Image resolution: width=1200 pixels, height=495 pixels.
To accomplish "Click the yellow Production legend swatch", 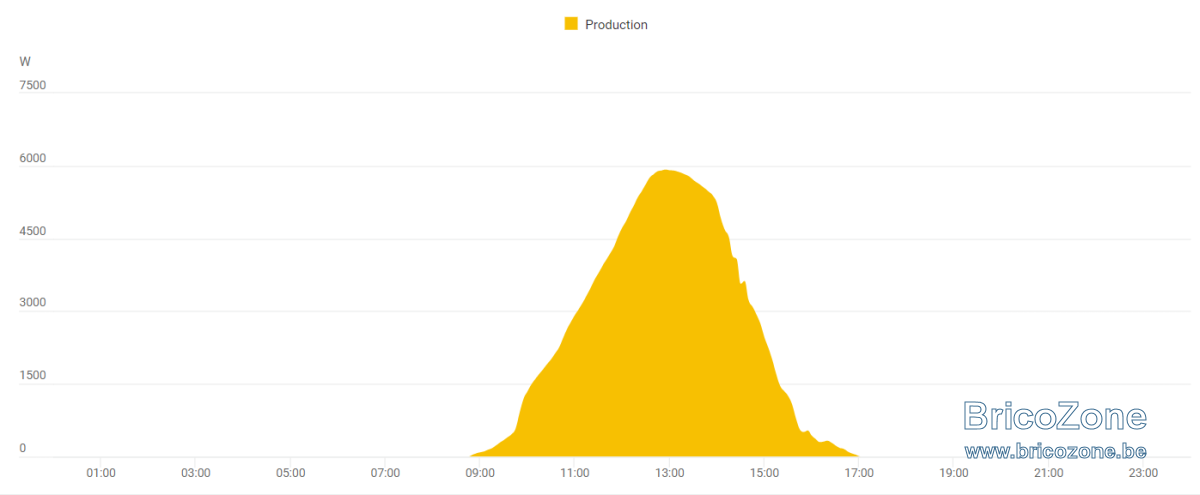I will tap(571, 24).
